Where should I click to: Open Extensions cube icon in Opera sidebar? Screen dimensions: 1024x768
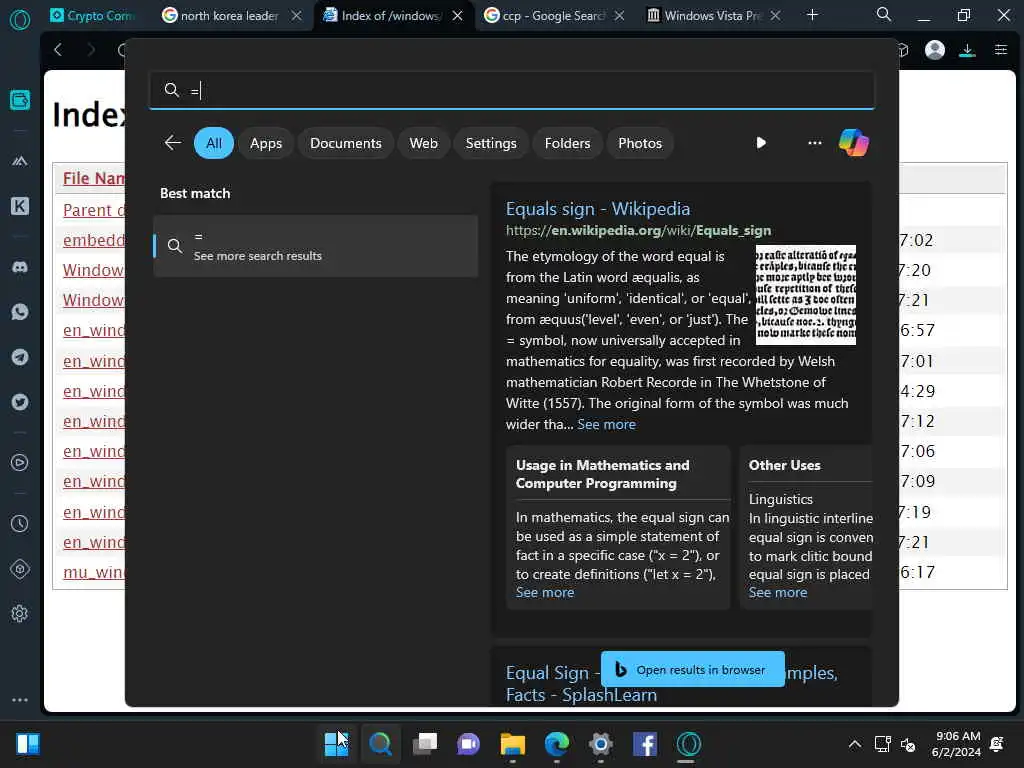[x=20, y=569]
